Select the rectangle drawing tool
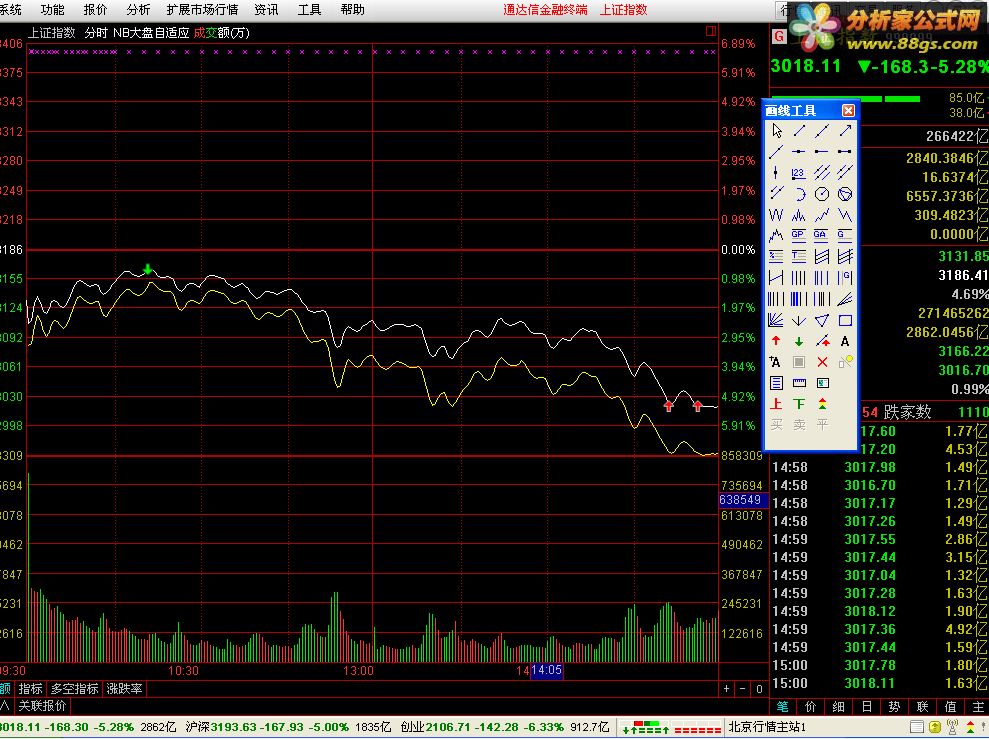 pyautogui.click(x=845, y=321)
